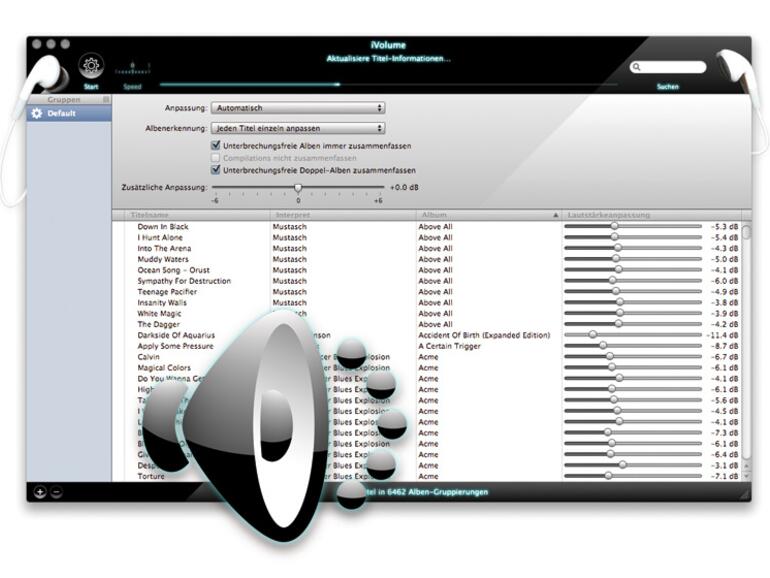Select the track 'Teenage Pacifier'
770x578 pixels.
(x=167, y=292)
